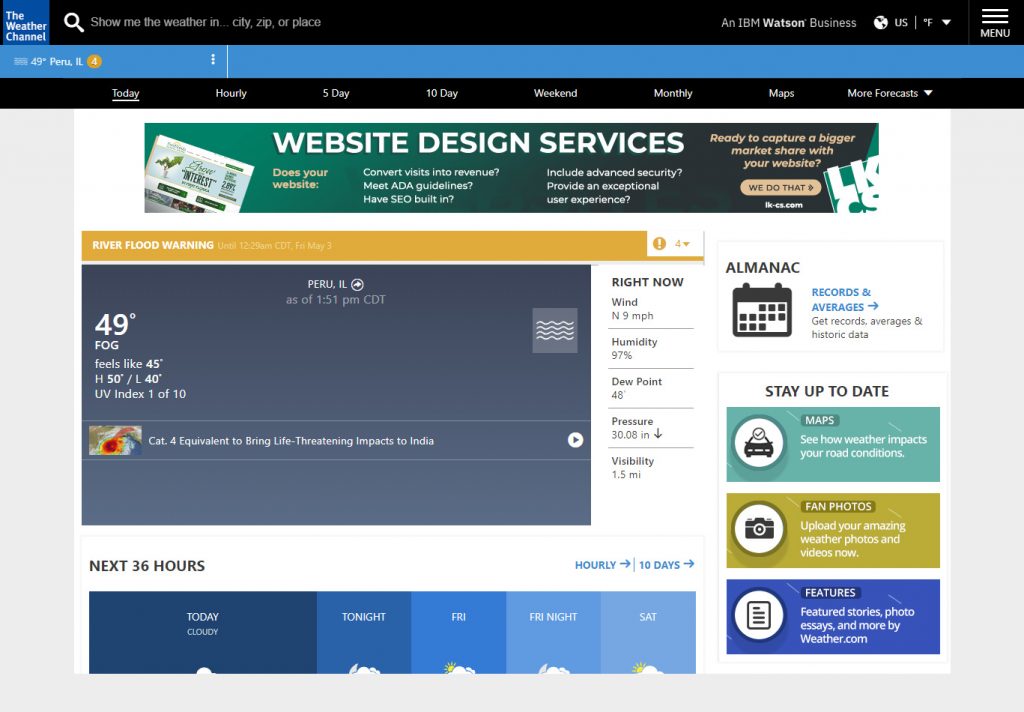Click the magnifying glass search icon
Viewport: 1024px width, 712px height.
pos(74,22)
